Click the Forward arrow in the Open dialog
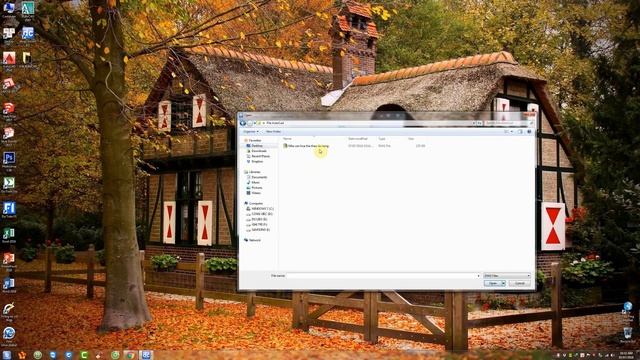This screenshot has width=640, height=360. click(x=249, y=123)
